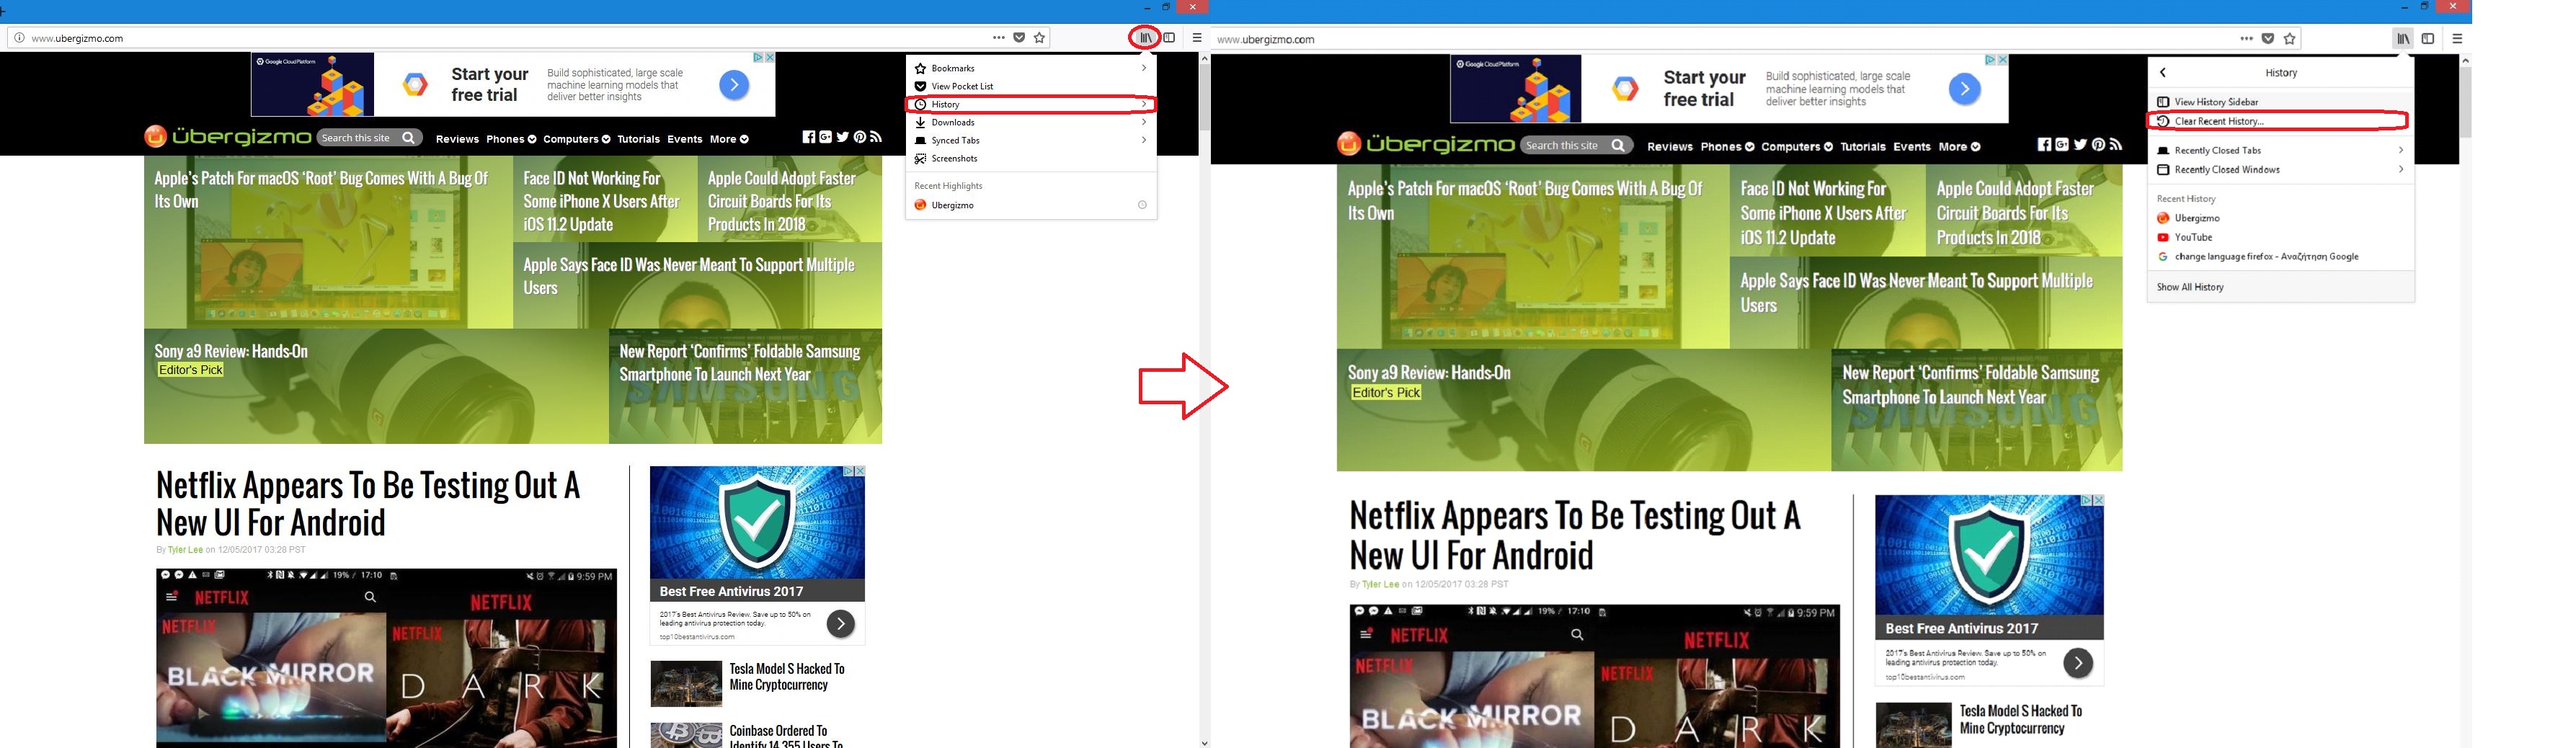Image resolution: width=2576 pixels, height=748 pixels.
Task: Open Coinbase Ordered To Identify article, left page
Action: [x=786, y=737]
